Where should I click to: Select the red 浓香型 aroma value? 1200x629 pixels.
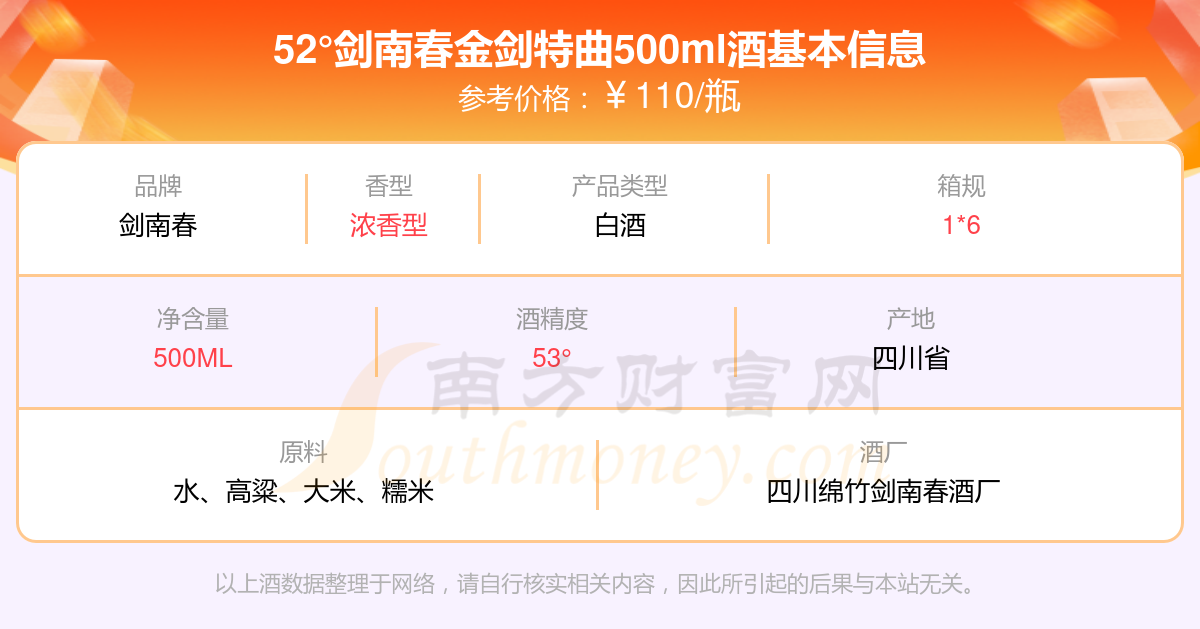[389, 225]
